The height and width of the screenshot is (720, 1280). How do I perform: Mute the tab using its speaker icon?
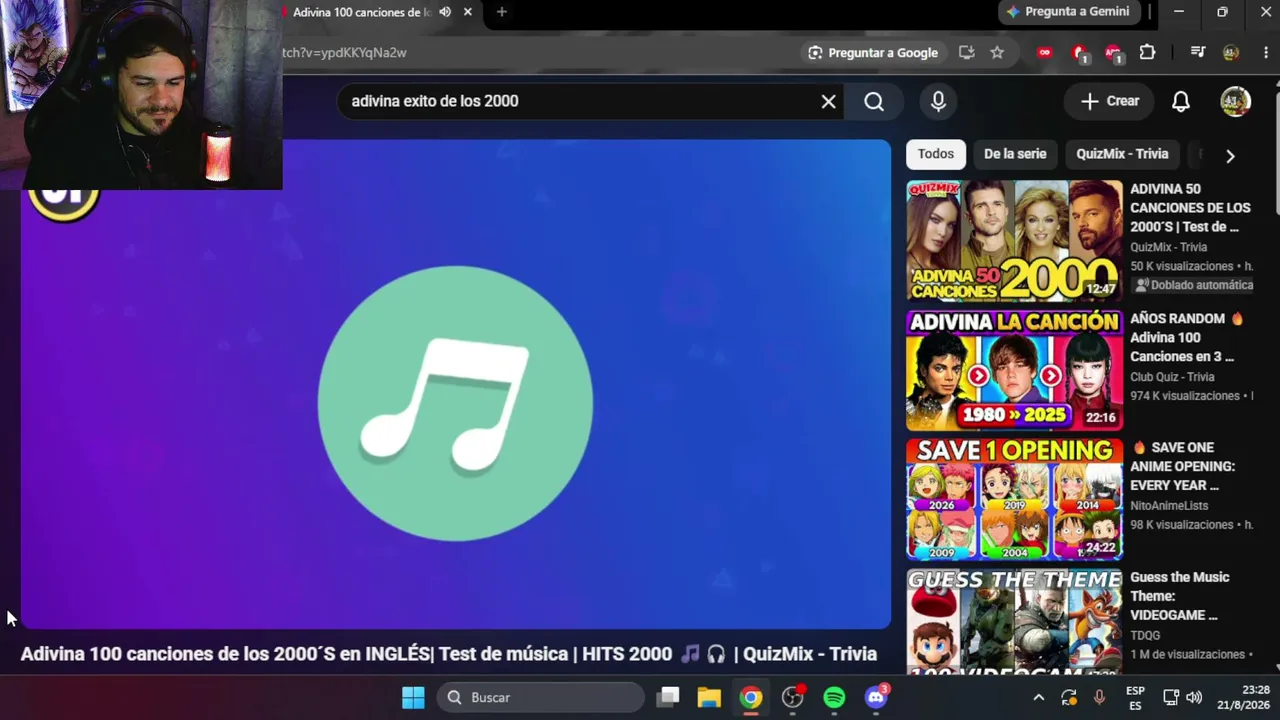click(x=445, y=12)
